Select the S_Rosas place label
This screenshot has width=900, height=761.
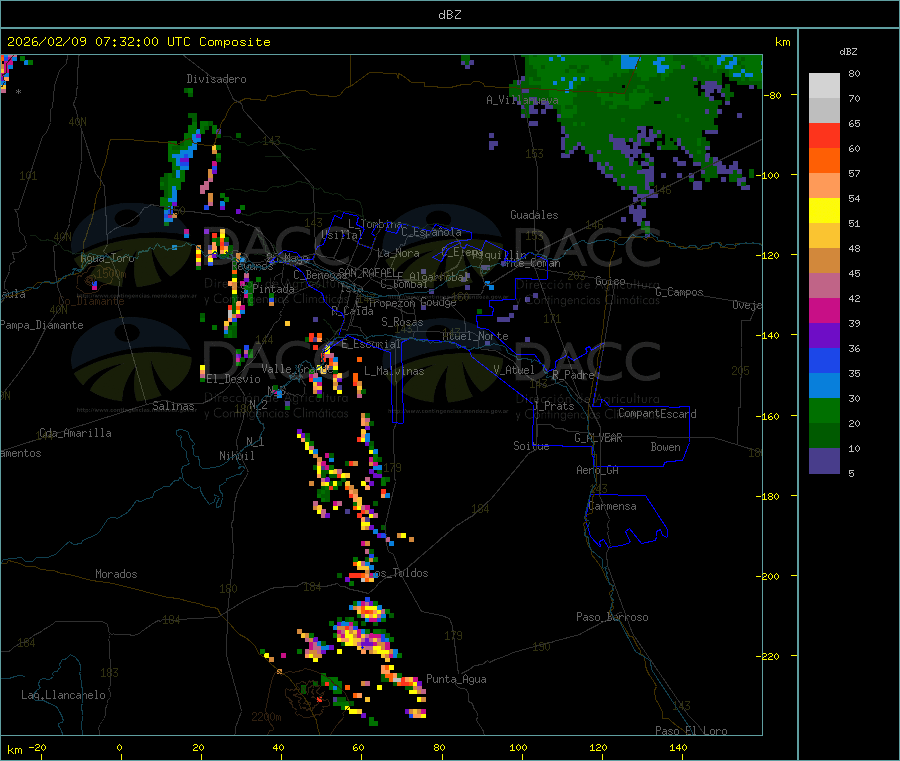point(402,322)
